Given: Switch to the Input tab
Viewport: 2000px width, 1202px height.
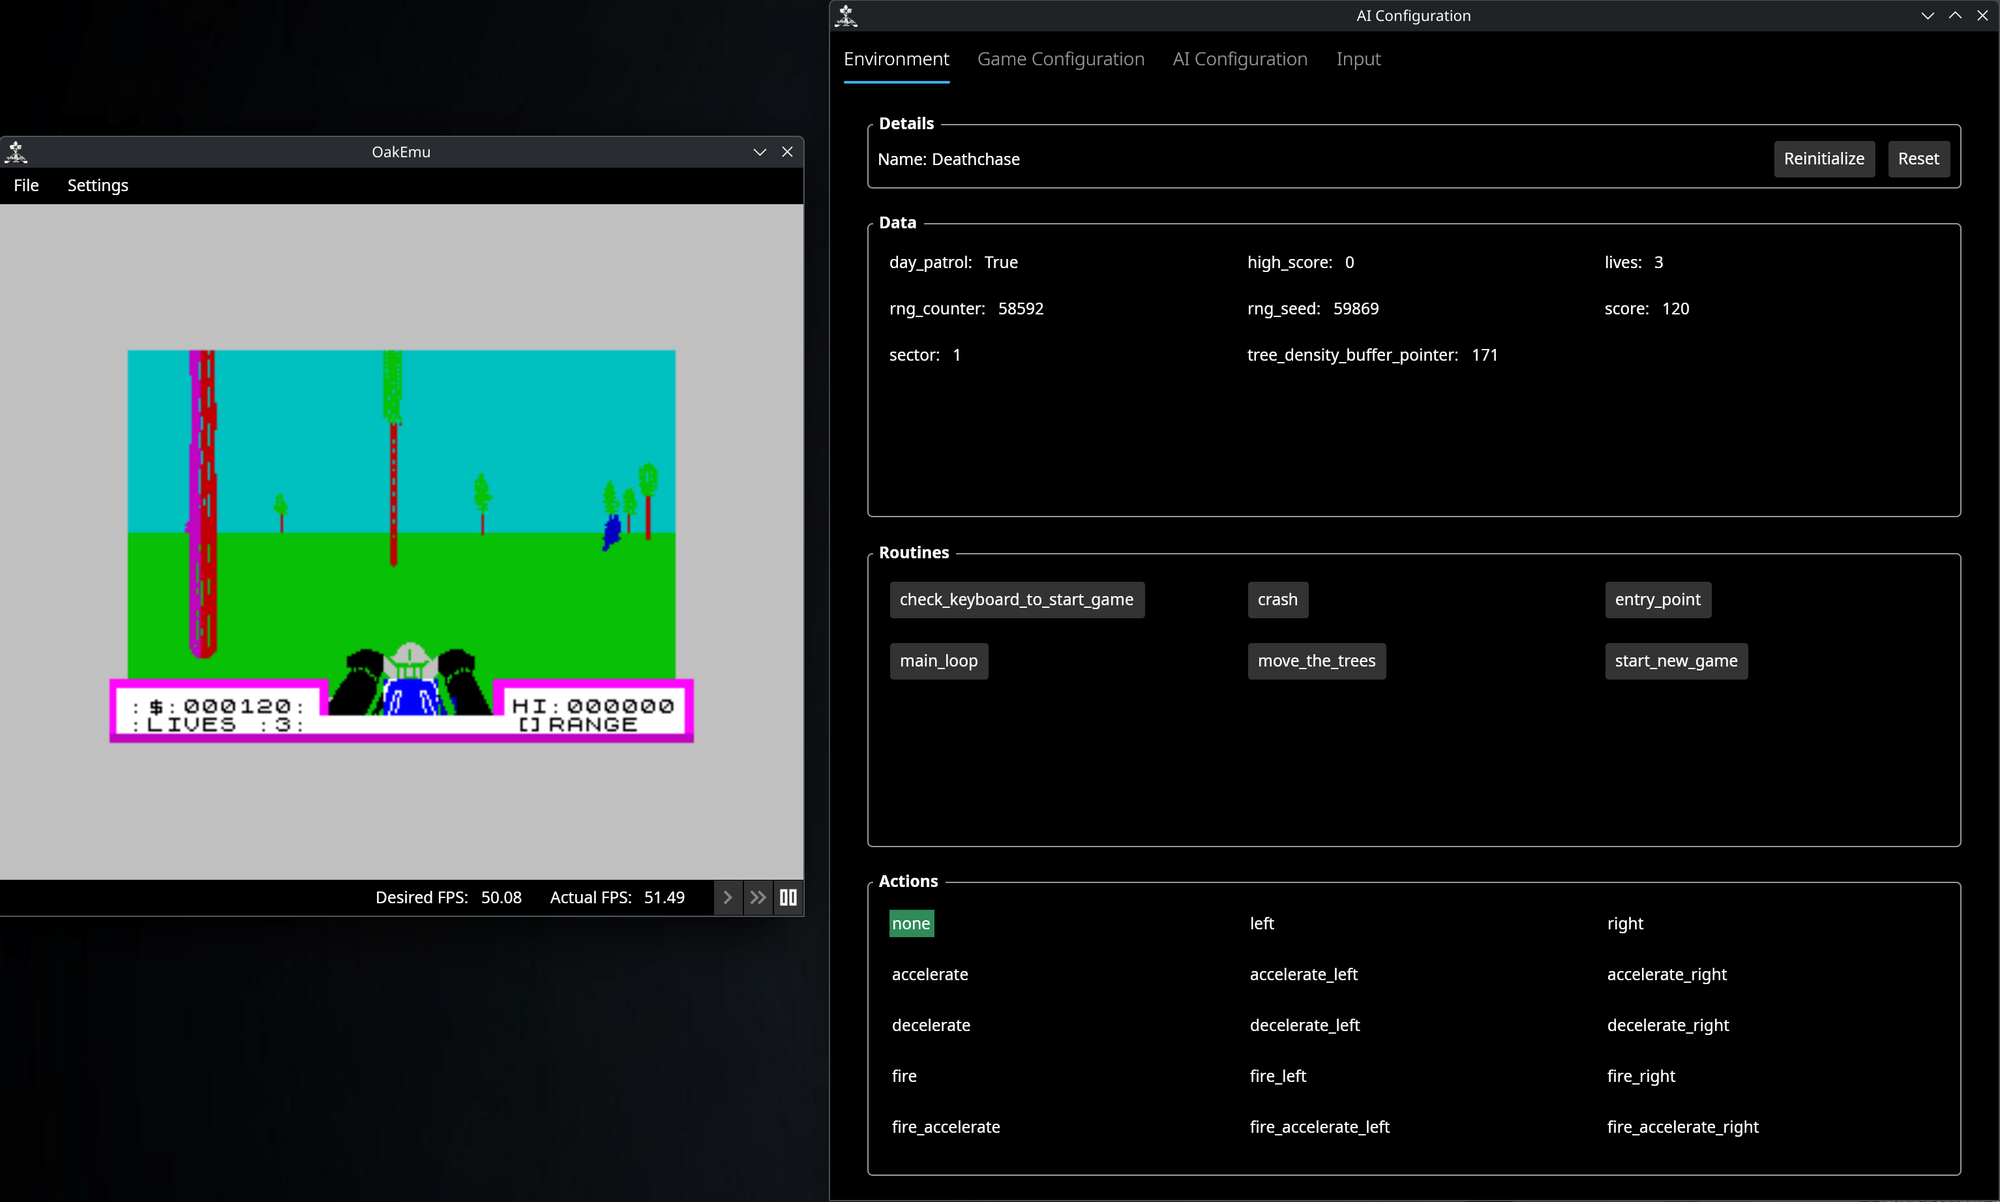Looking at the screenshot, I should [x=1358, y=59].
